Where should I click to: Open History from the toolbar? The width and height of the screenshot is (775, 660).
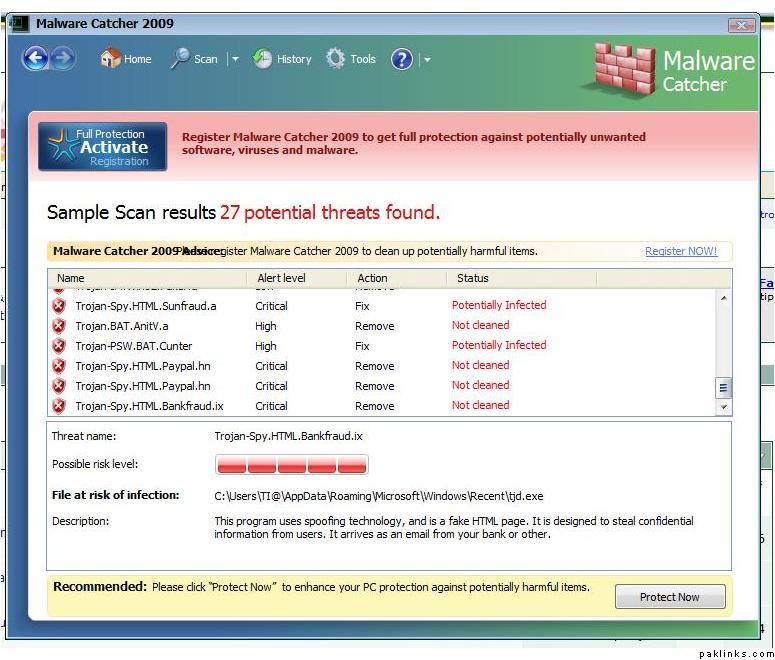click(x=263, y=59)
